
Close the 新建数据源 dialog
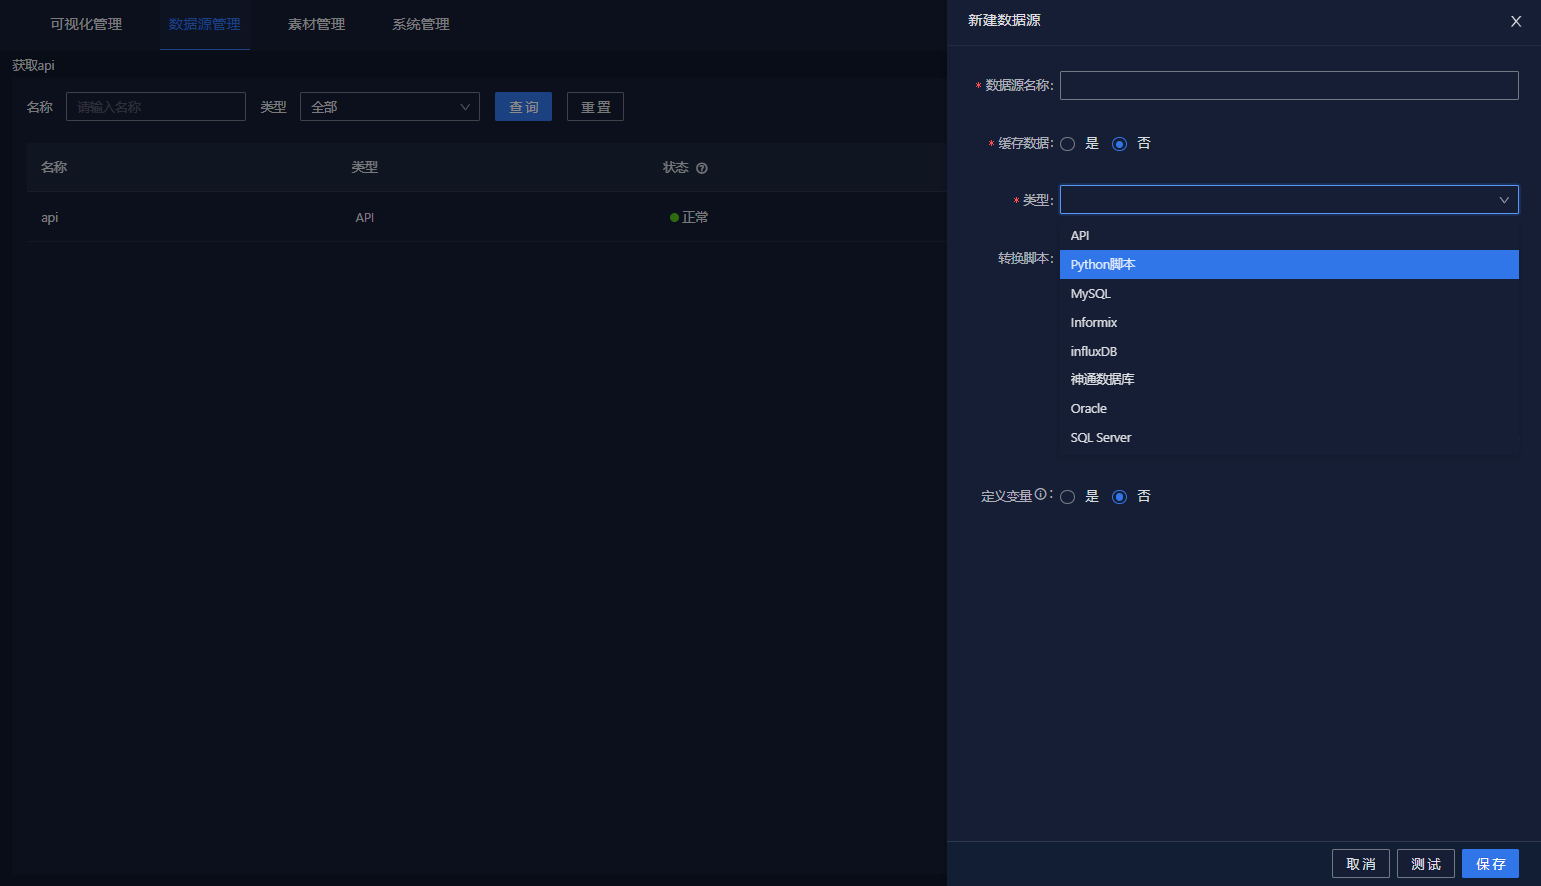(1516, 21)
